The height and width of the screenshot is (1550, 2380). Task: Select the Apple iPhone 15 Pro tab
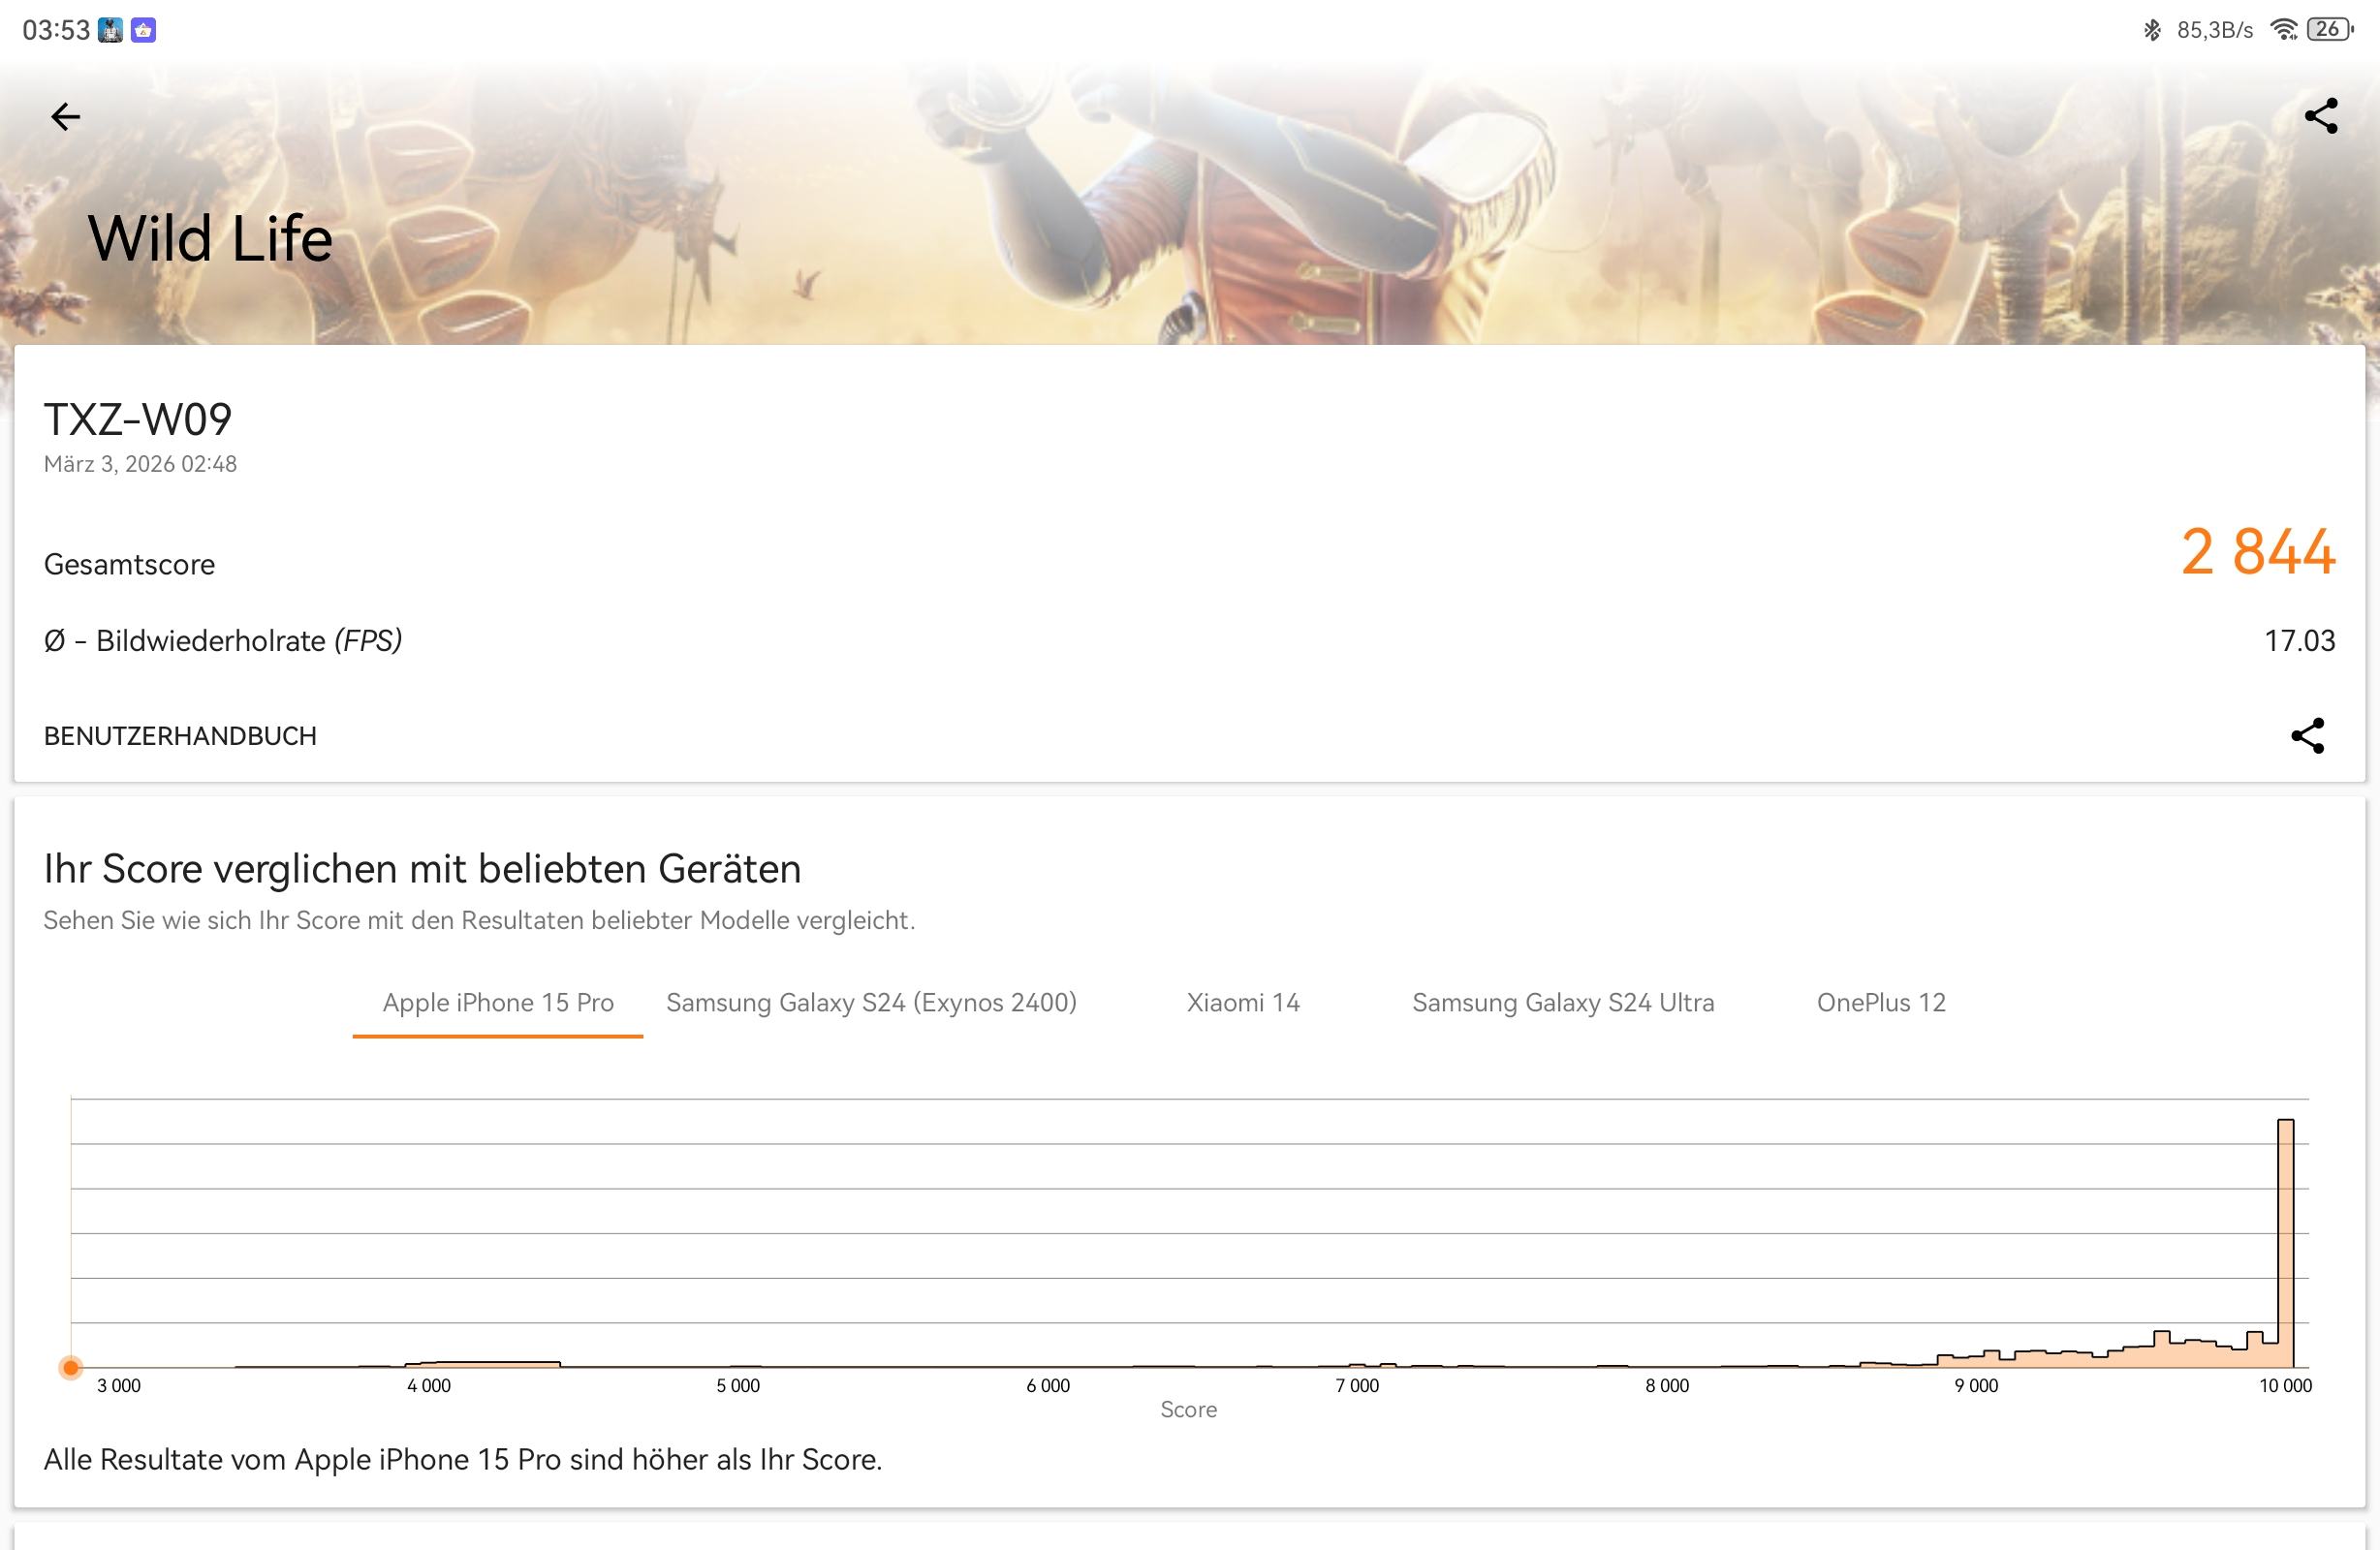pyautogui.click(x=498, y=1003)
